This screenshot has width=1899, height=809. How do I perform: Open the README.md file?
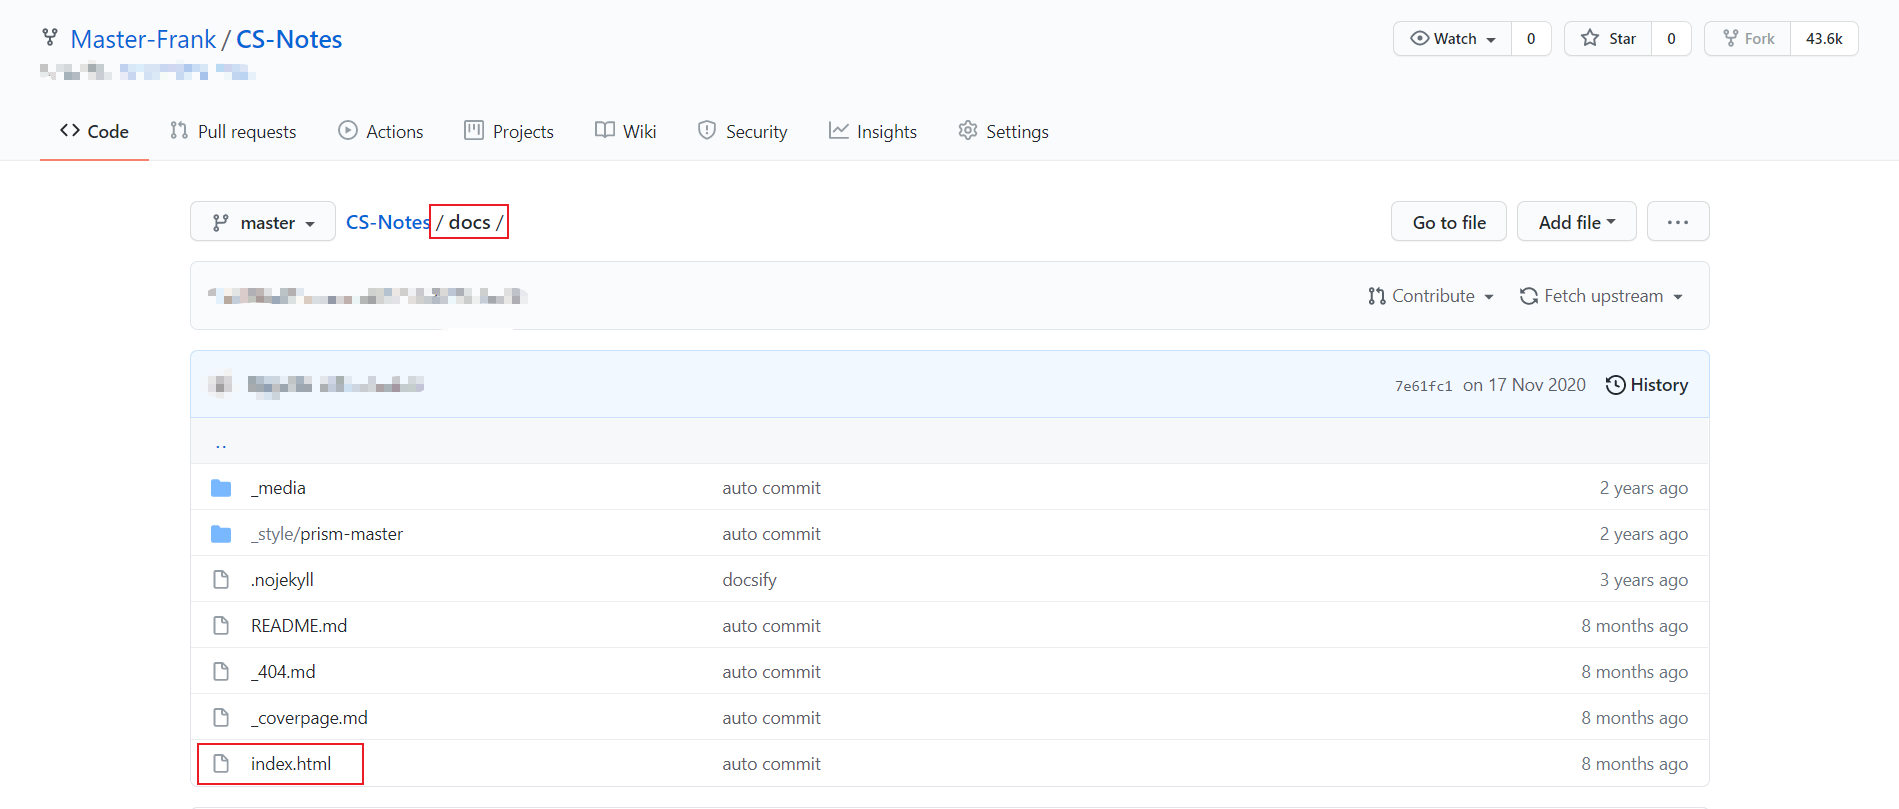[299, 626]
